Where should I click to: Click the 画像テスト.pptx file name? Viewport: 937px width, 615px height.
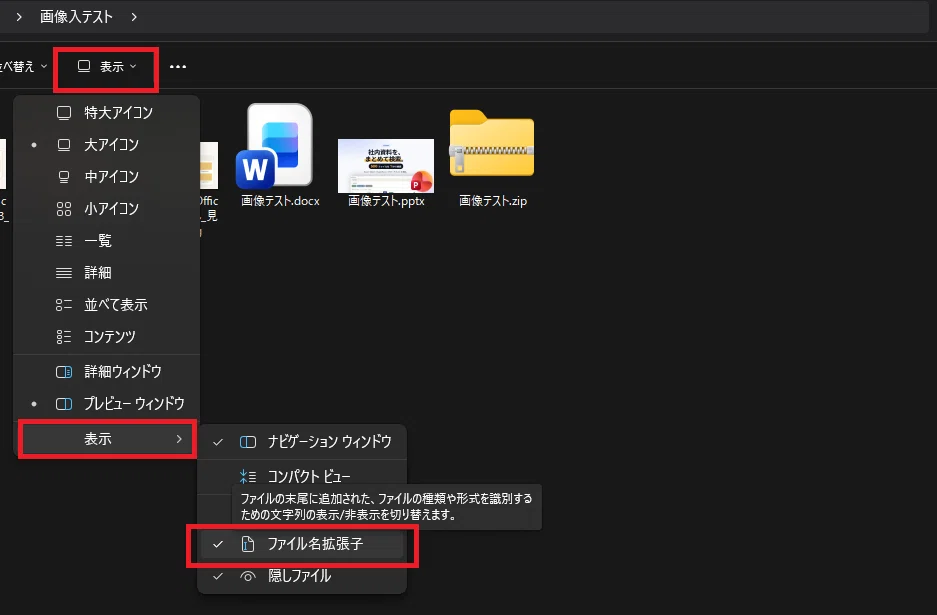[x=386, y=201]
